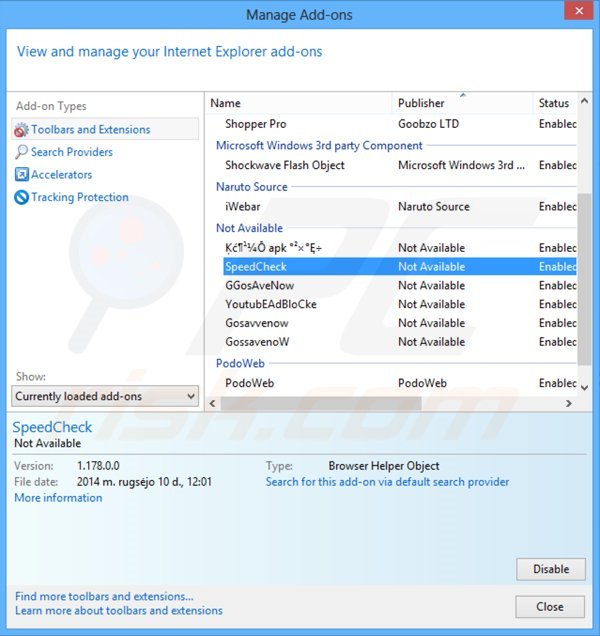The image size is (600, 636).
Task: Select the PodoWeb add-on entry
Action: click(249, 383)
